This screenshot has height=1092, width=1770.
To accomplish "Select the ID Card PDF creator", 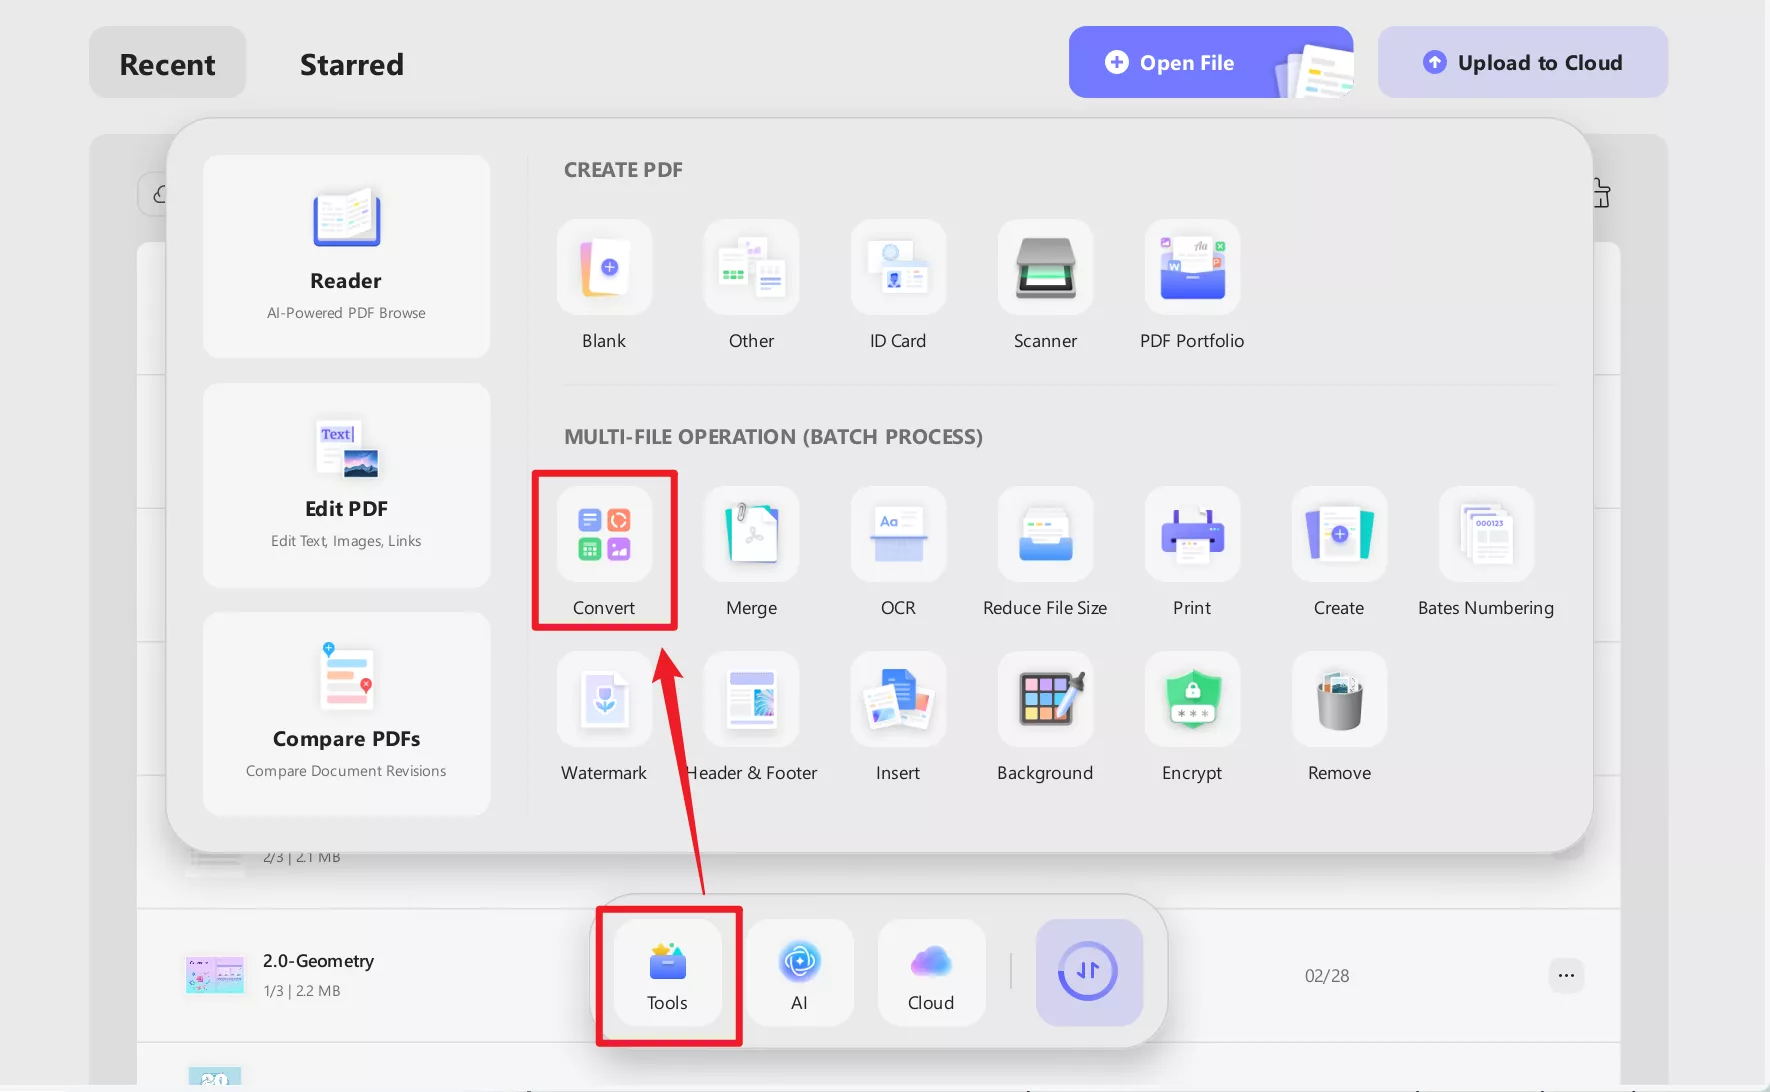I will [898, 267].
